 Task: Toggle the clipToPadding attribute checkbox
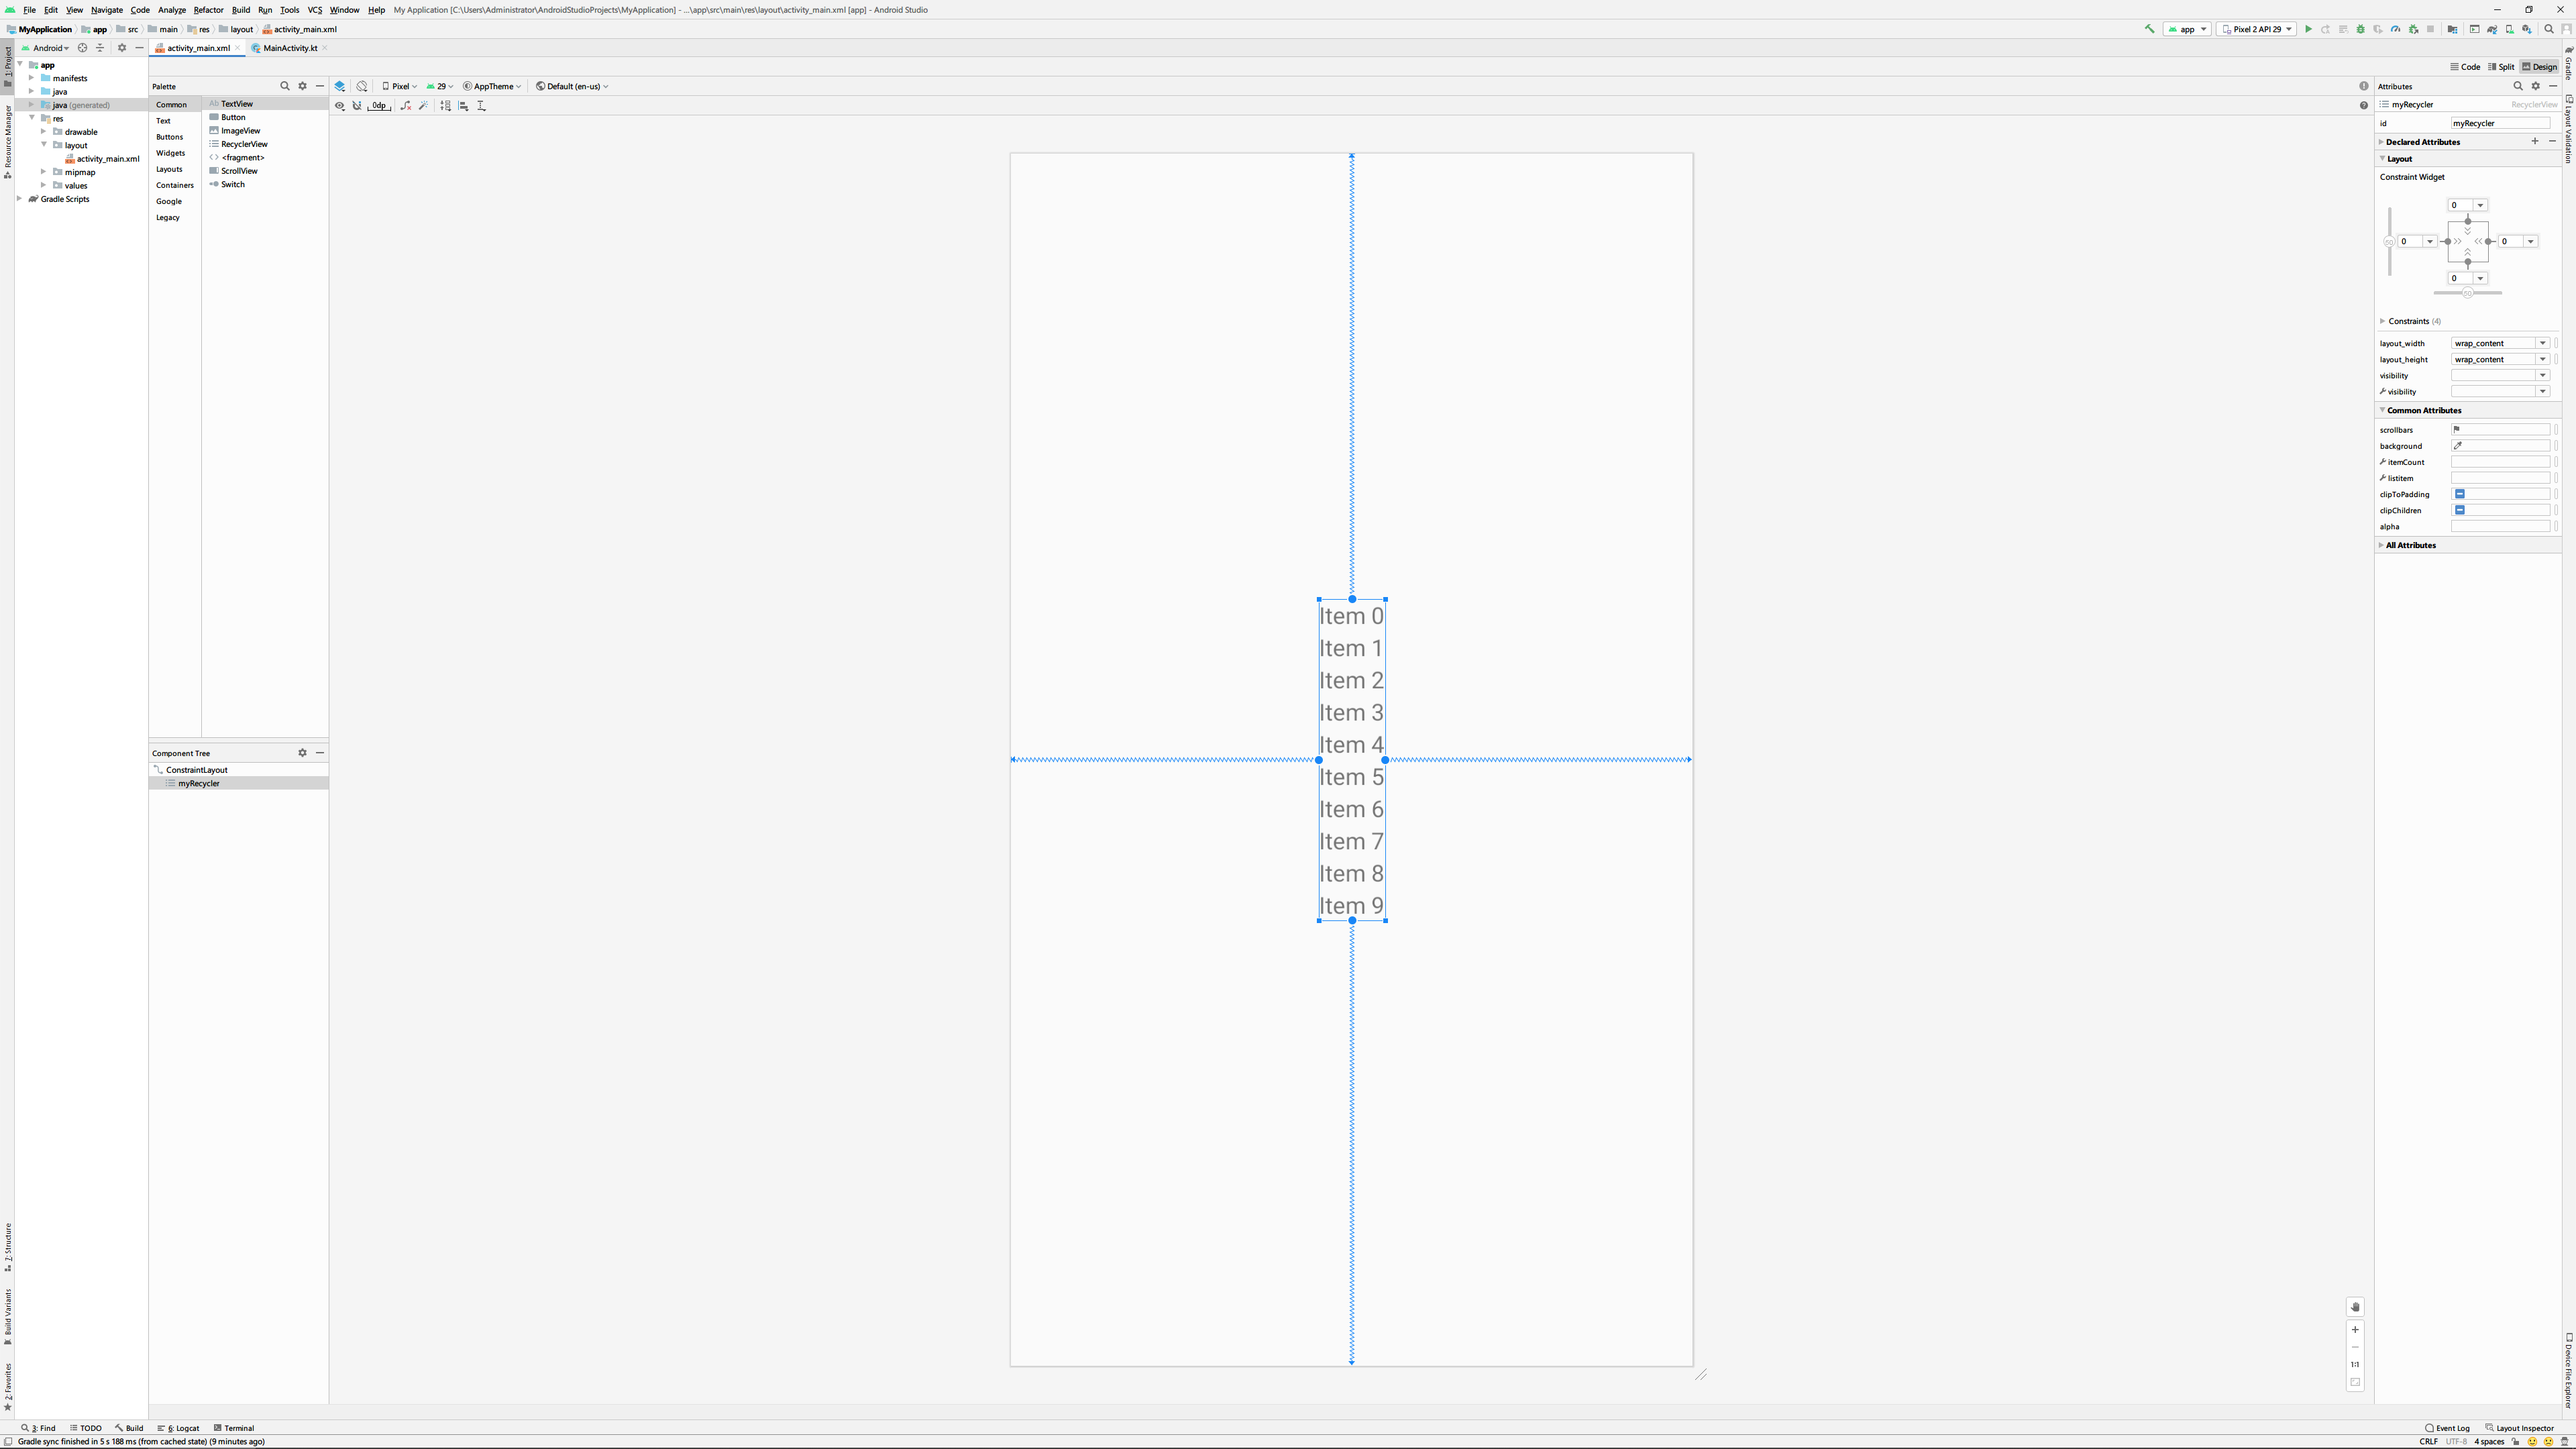(2460, 494)
